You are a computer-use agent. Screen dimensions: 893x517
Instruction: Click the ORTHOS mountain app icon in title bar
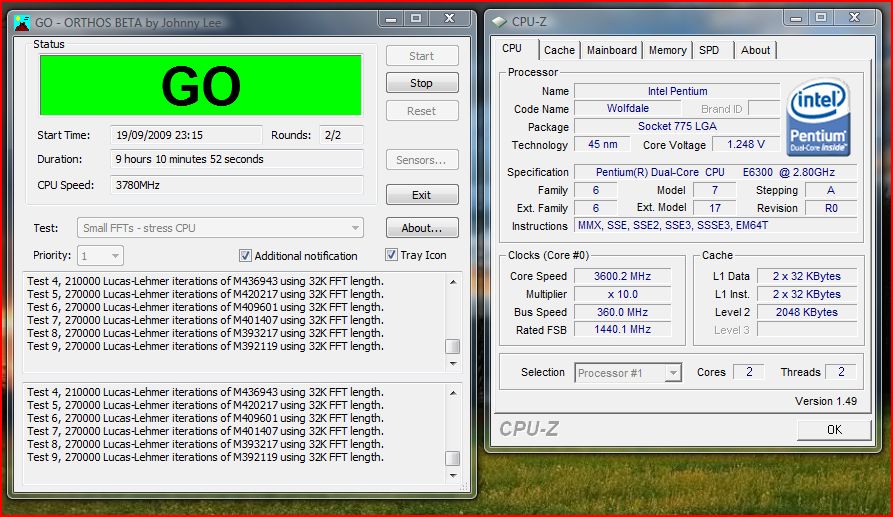22,23
